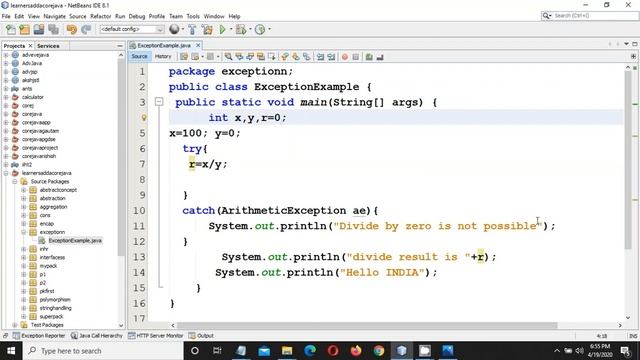
Task: Run the project with green play icon
Action: click(x=222, y=29)
